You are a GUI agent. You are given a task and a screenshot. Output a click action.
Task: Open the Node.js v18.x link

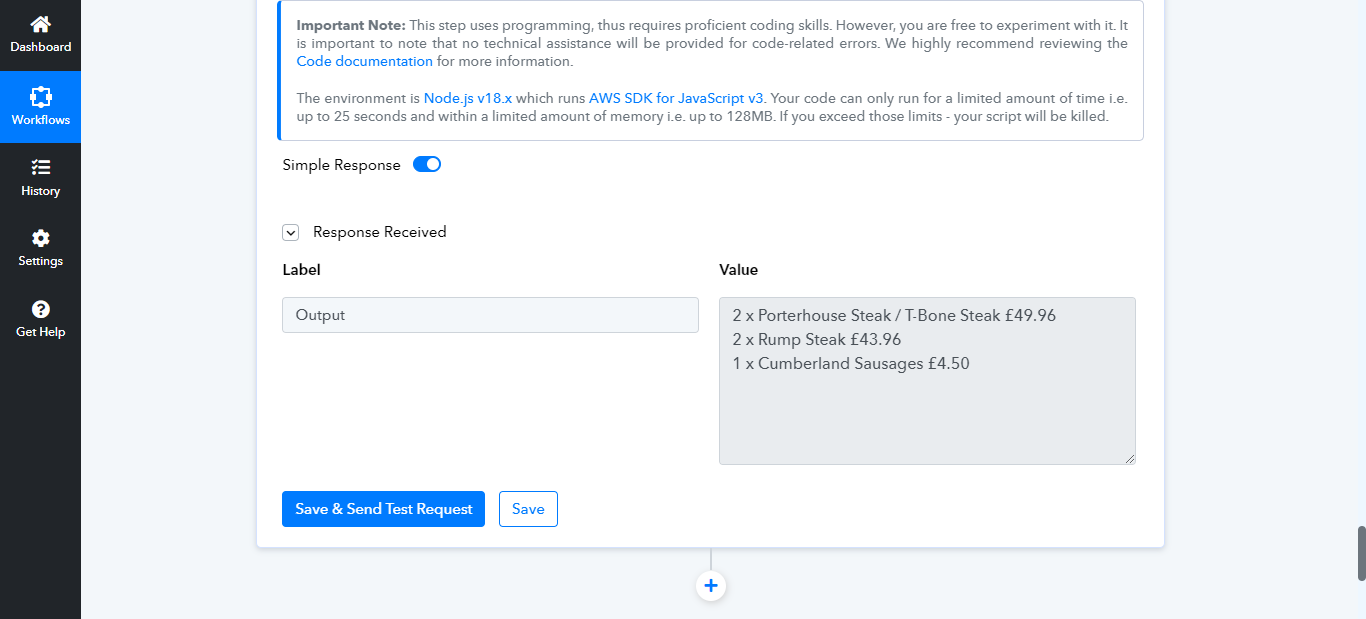tap(468, 98)
